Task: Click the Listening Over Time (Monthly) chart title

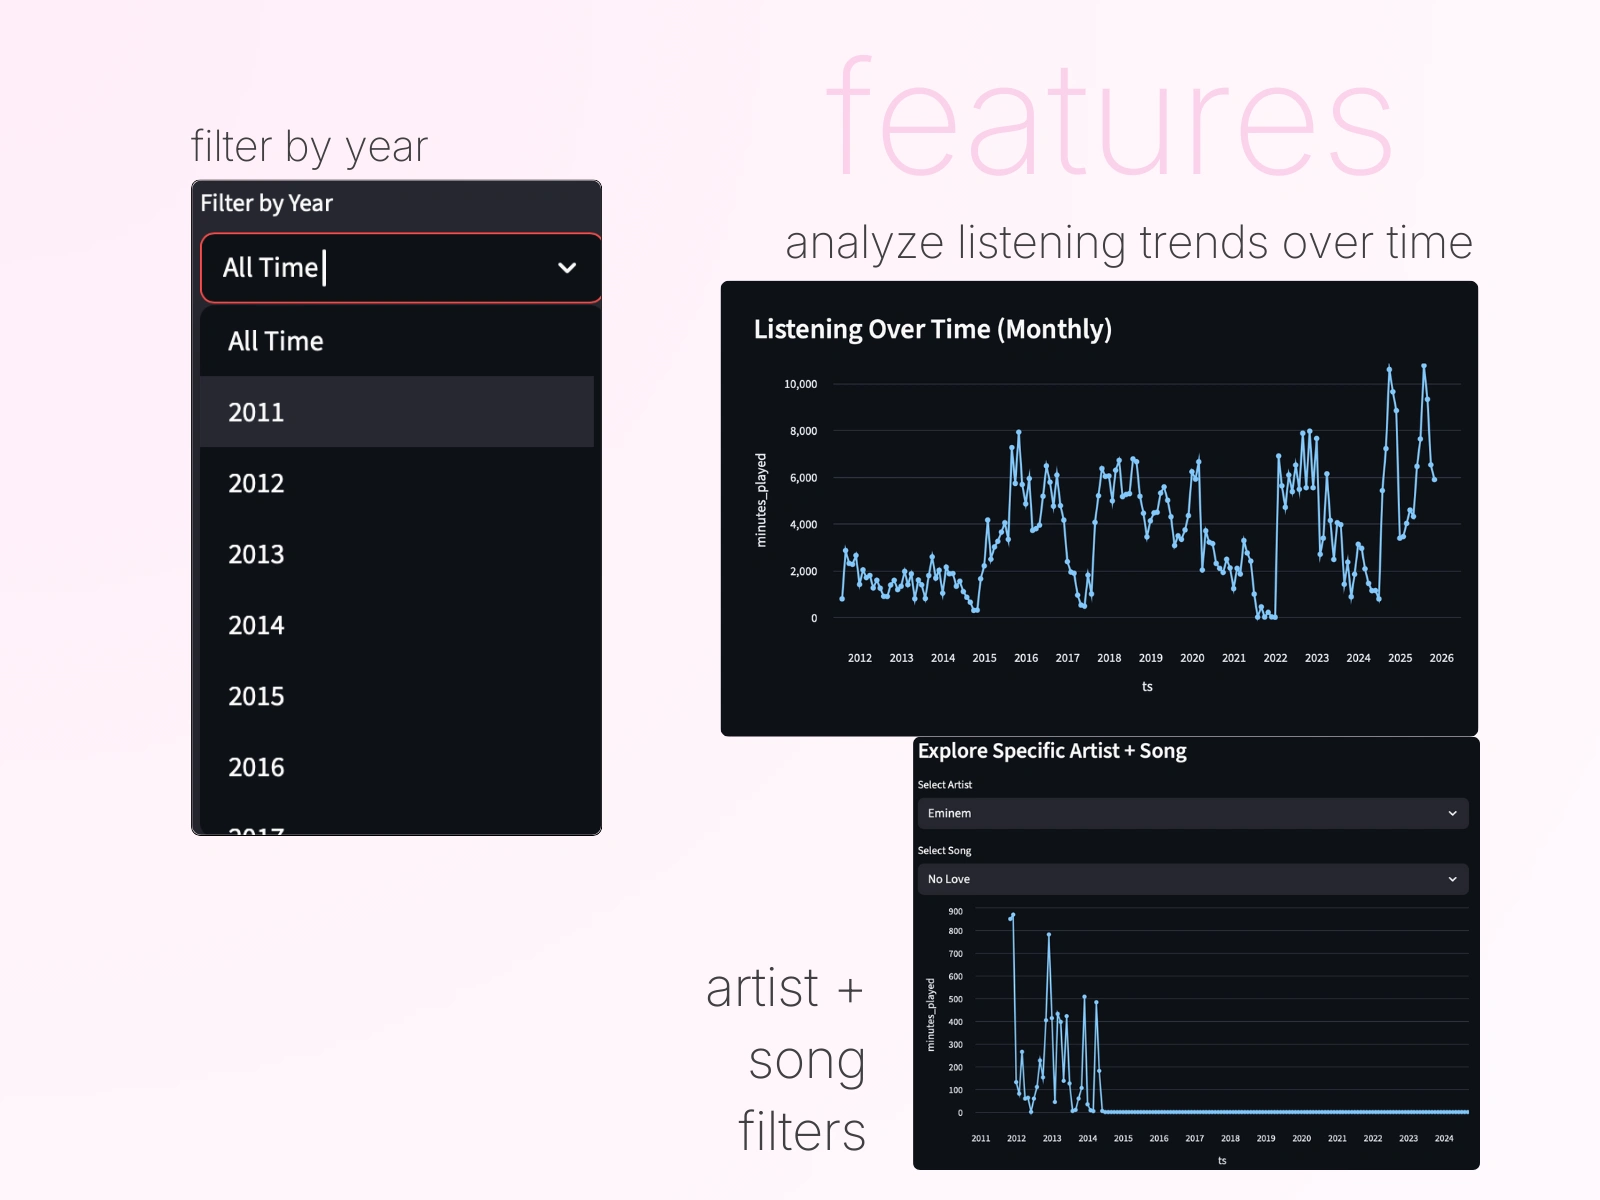Action: [x=934, y=329]
